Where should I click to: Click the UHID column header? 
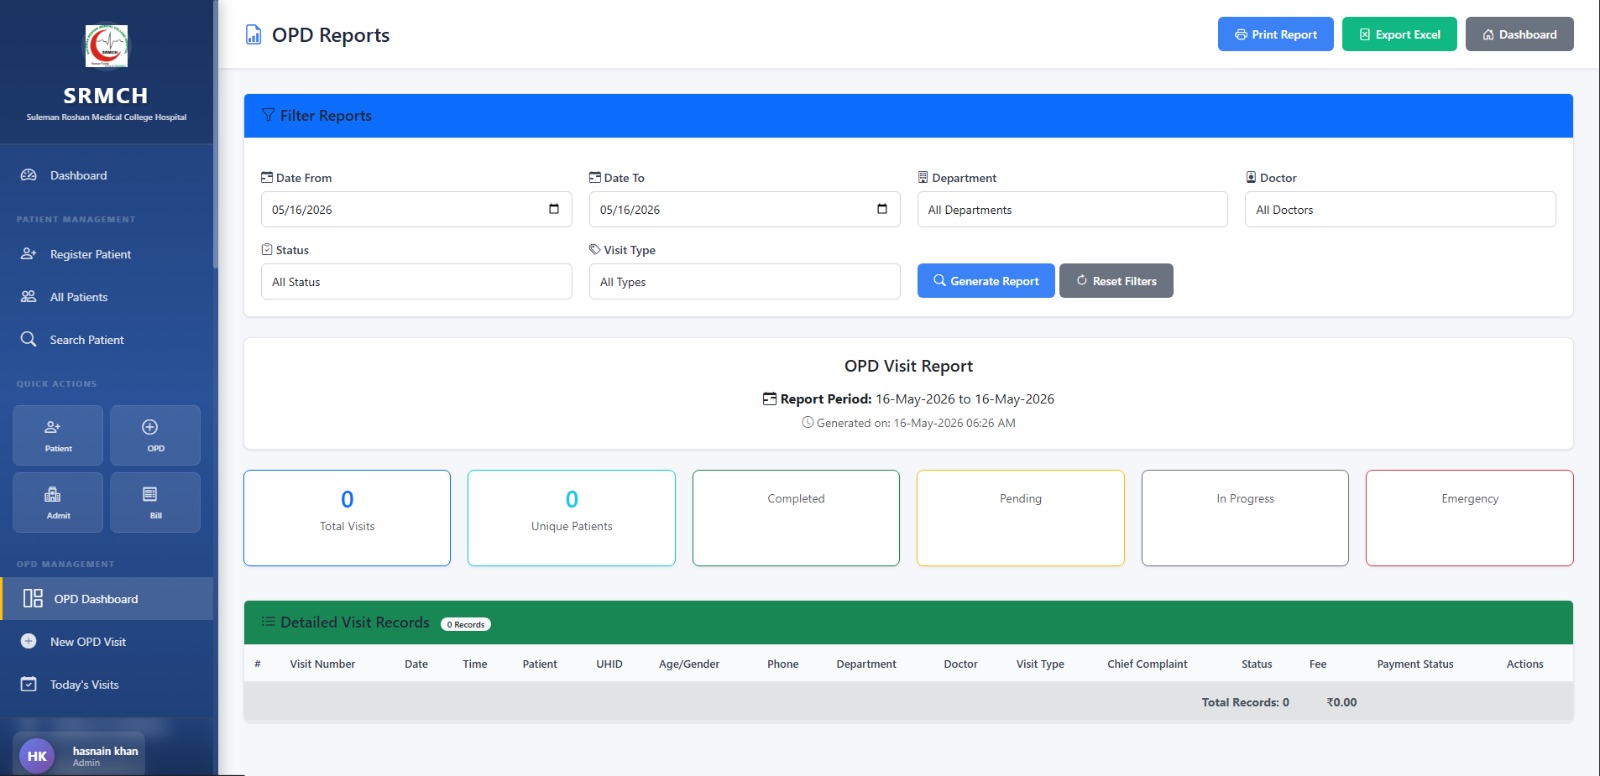[609, 664]
